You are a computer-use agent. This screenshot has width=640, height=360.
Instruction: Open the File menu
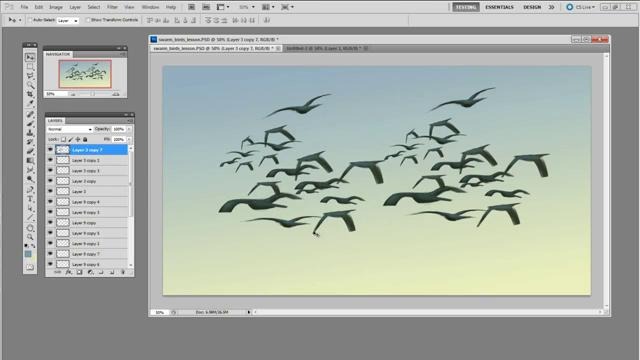click(x=24, y=7)
